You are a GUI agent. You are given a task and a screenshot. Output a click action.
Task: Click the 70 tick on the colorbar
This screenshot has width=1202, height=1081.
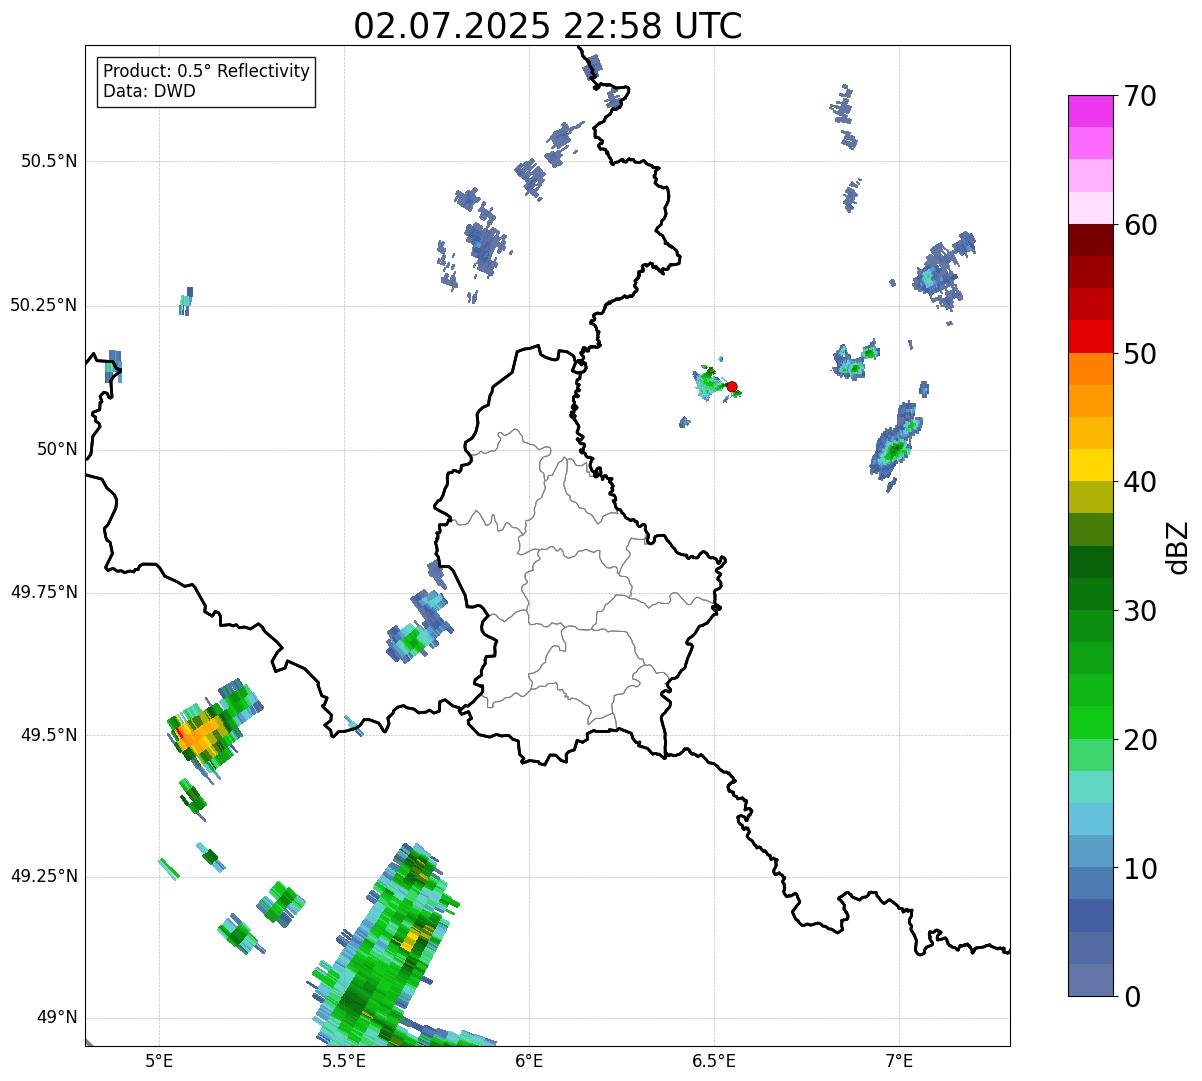tap(1140, 96)
